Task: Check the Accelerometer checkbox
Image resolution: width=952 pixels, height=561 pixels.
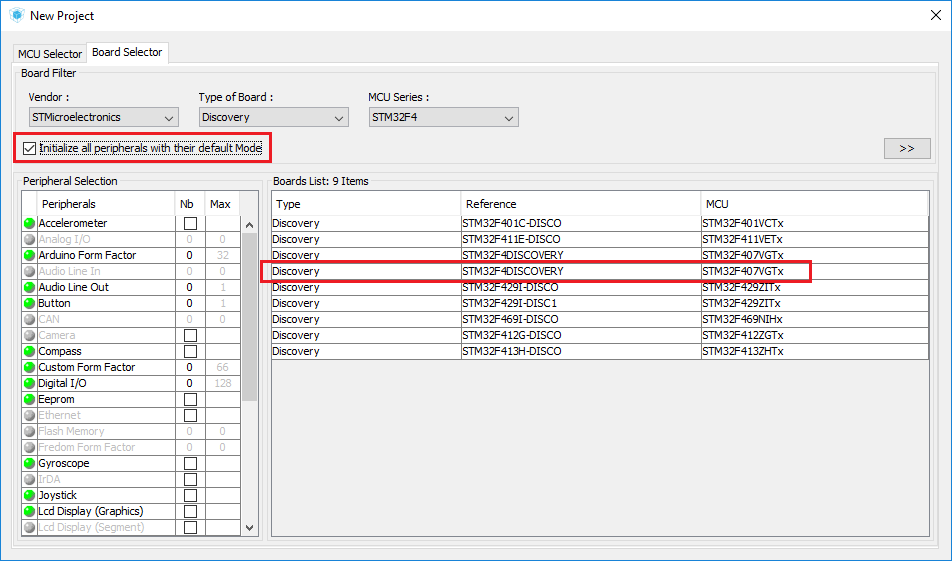Action: pos(190,224)
